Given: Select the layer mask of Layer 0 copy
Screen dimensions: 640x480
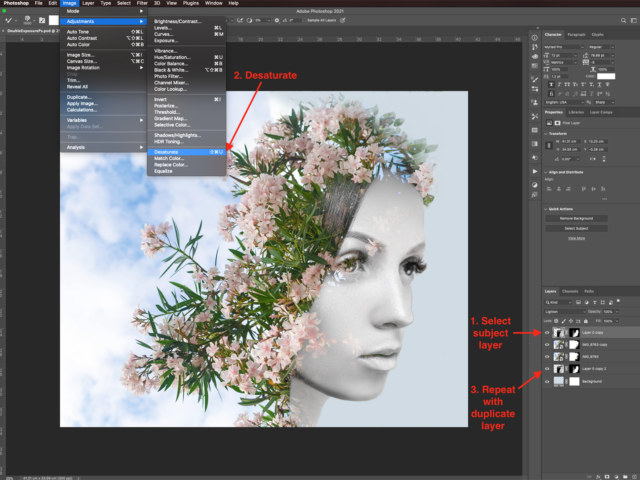Looking at the screenshot, I should (x=574, y=330).
